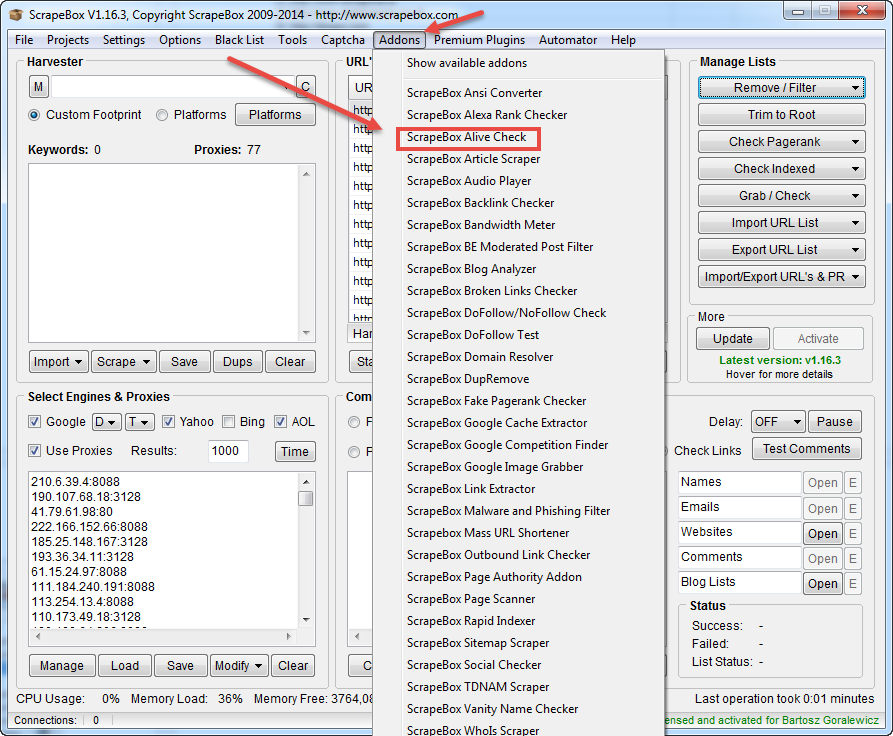
Task: Open the Import/Export URL's & PR dropdown
Action: click(x=781, y=277)
